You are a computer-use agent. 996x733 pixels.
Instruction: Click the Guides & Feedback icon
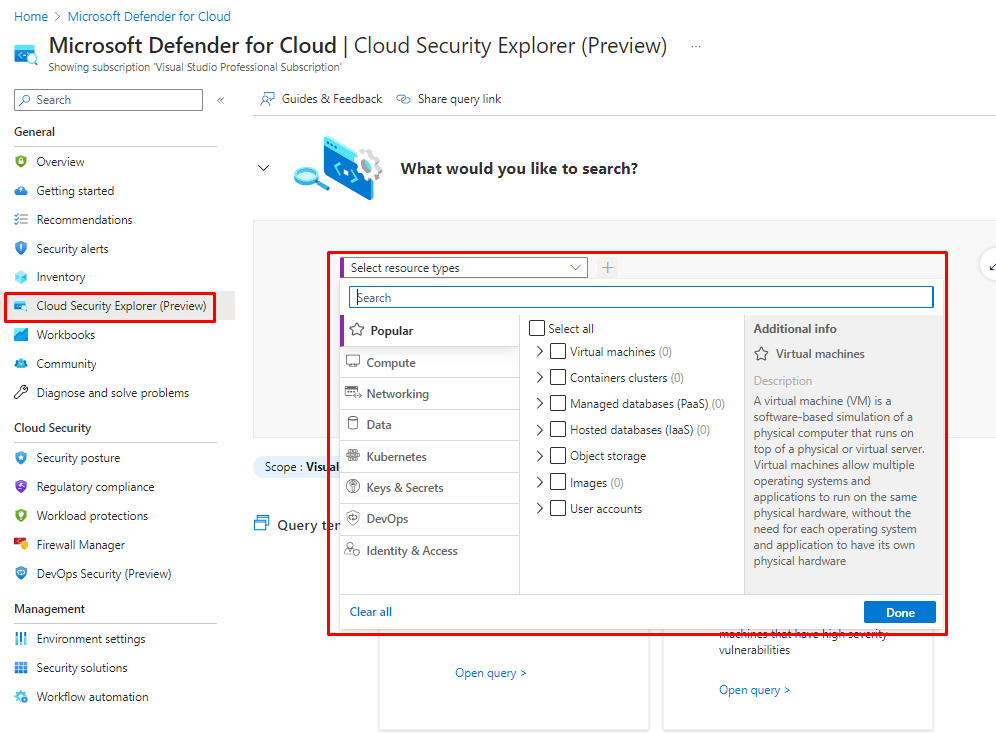267,99
